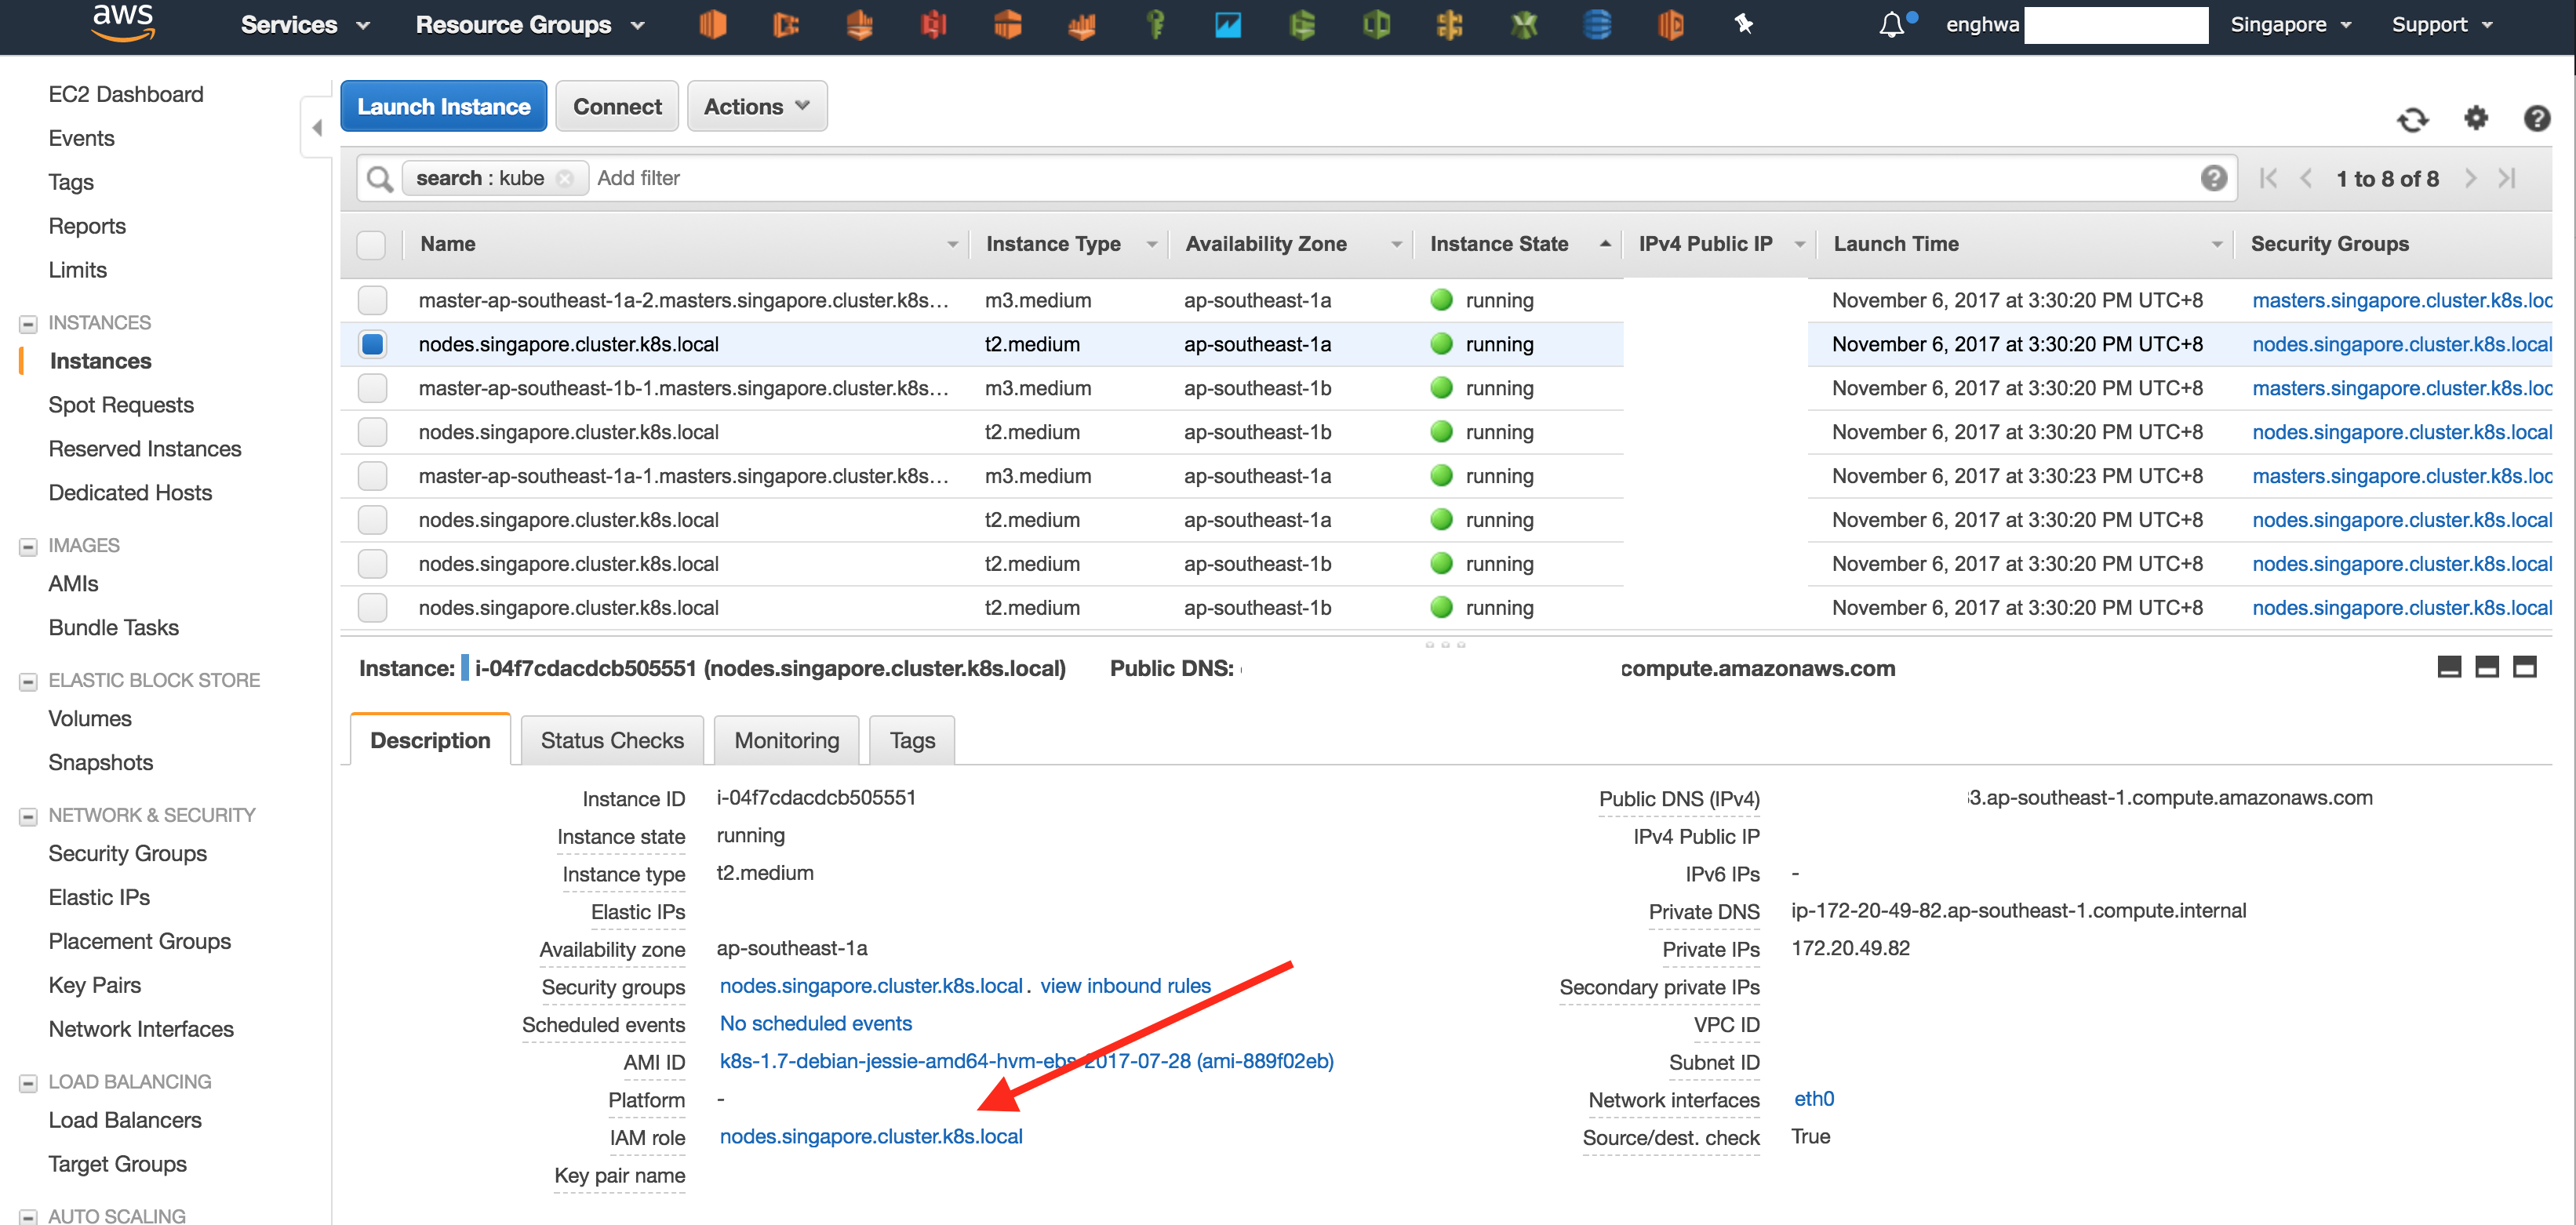2576x1225 pixels.
Task: Switch to the Status Checks tab
Action: (x=612, y=740)
